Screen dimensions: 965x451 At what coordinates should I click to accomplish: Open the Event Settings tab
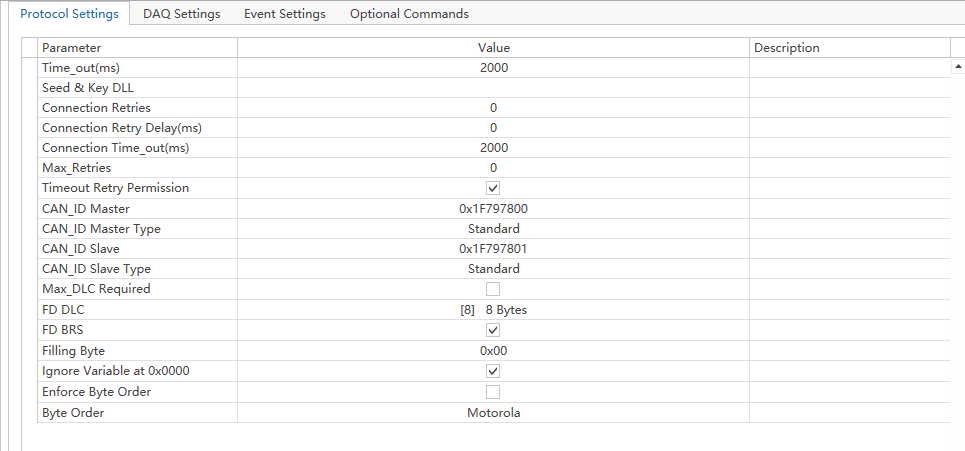[x=284, y=14]
